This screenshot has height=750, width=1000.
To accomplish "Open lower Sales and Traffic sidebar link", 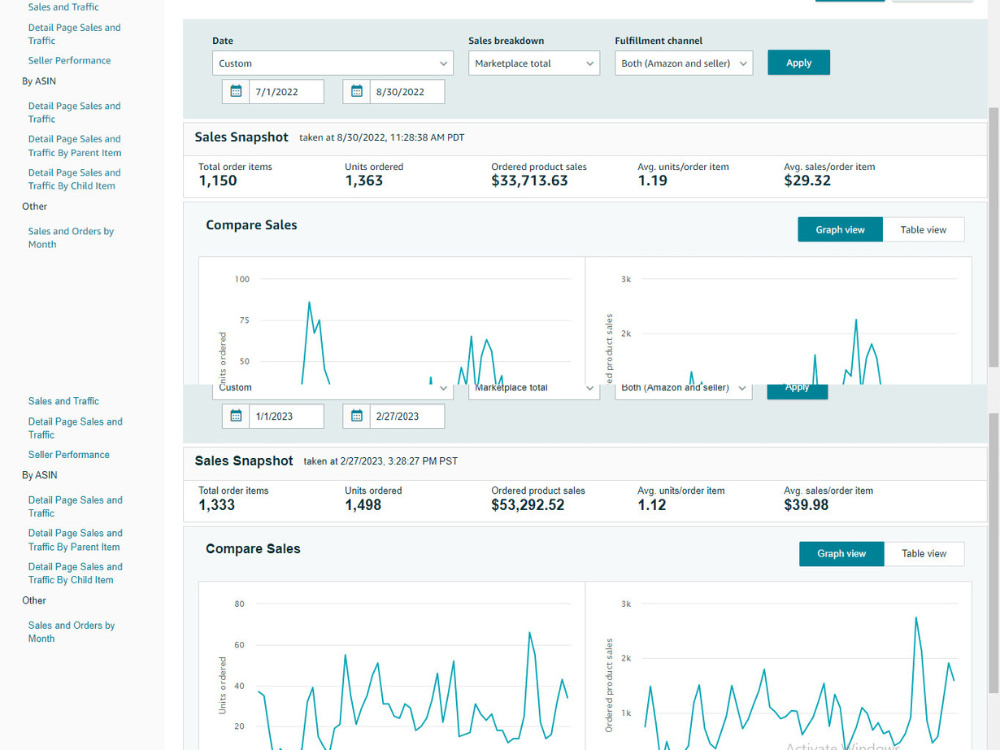I will [63, 401].
